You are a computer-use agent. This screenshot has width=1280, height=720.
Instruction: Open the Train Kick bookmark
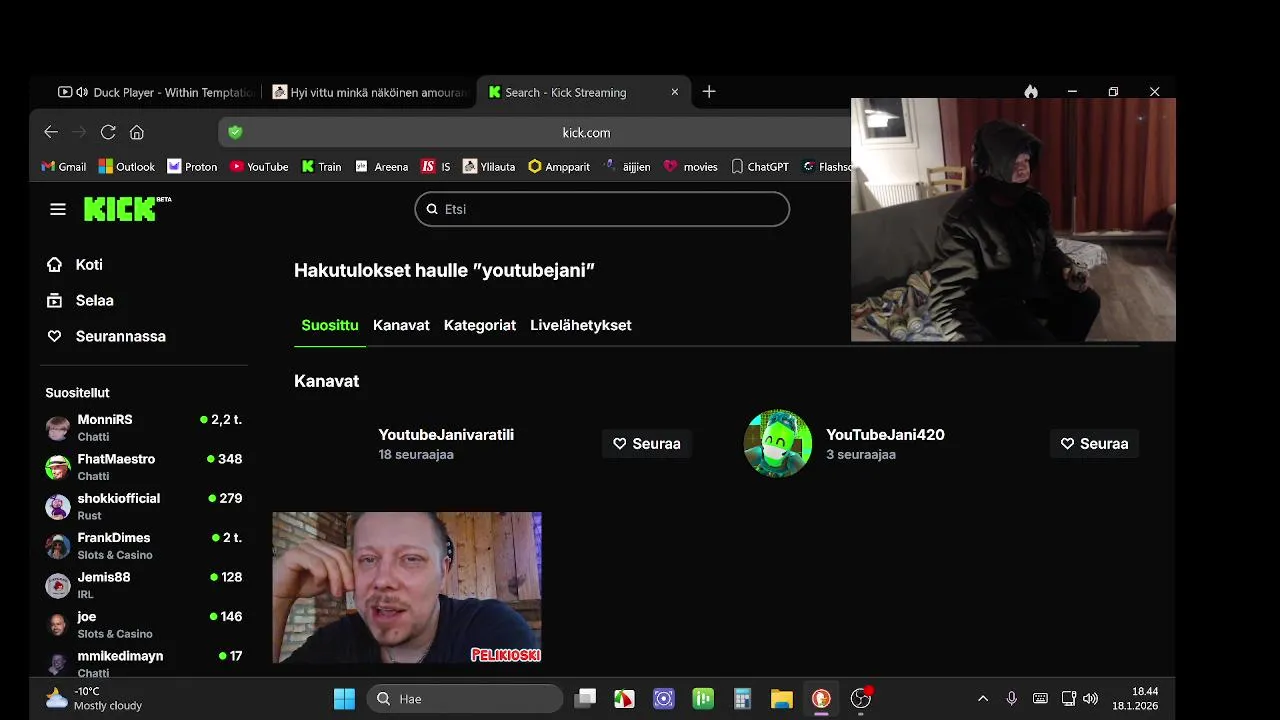[x=322, y=167]
